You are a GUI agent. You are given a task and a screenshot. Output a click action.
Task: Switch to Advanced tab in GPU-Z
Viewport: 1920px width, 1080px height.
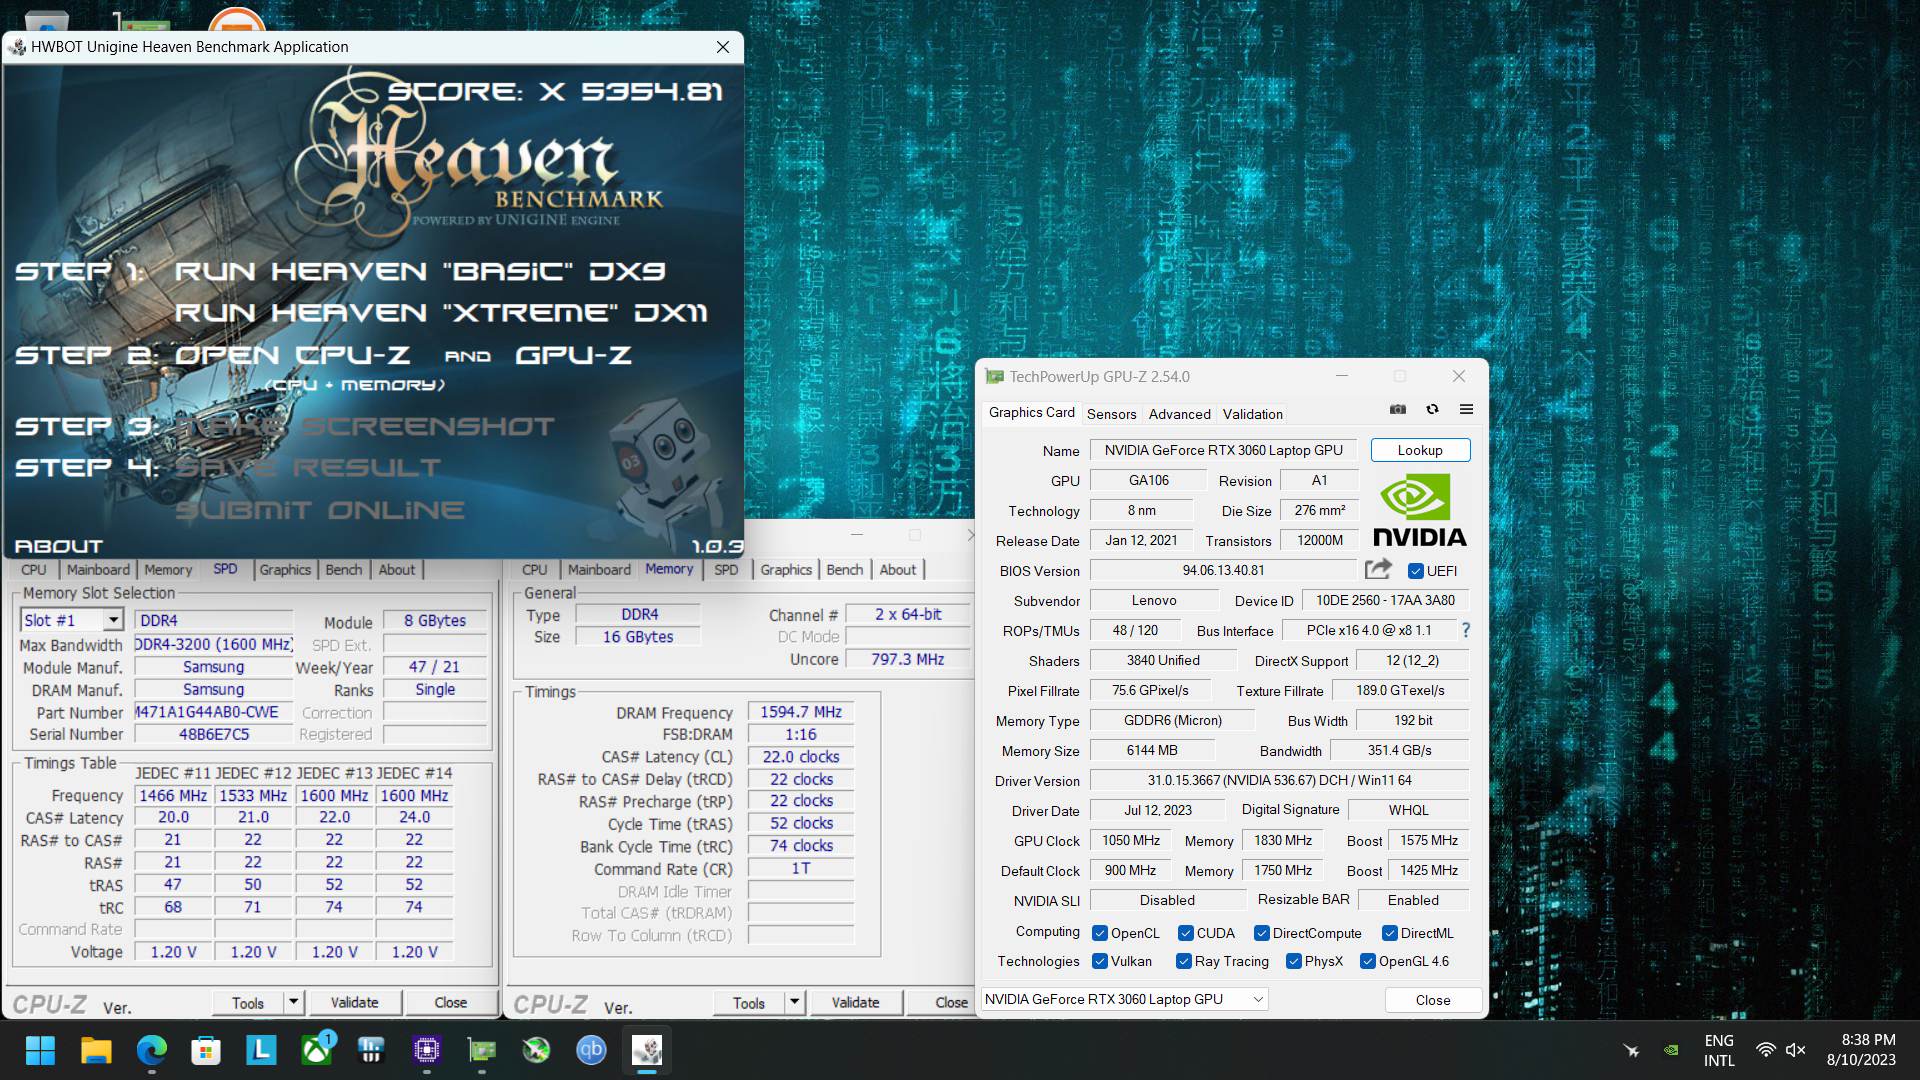(x=1179, y=414)
